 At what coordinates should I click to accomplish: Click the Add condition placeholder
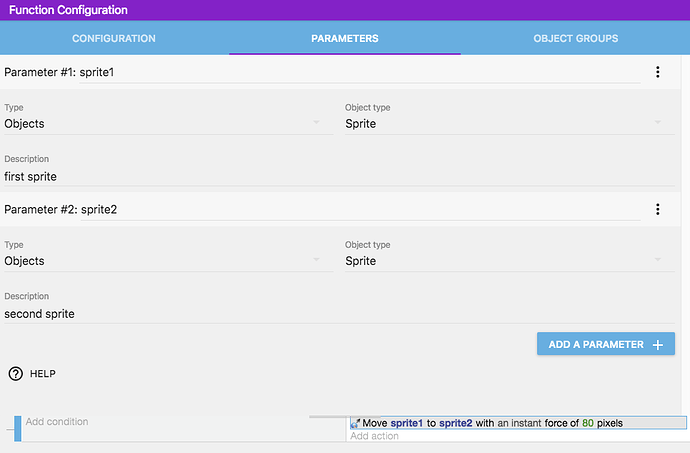(57, 422)
